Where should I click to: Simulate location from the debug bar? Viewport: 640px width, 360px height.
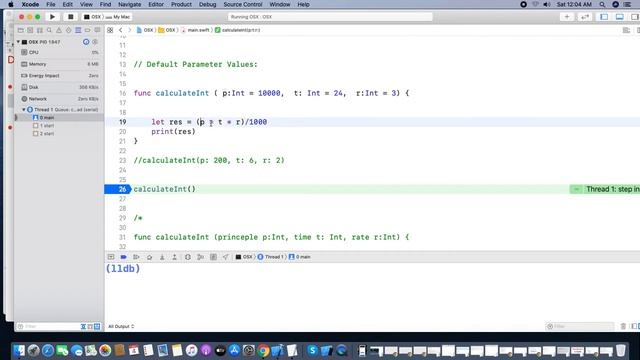pyautogui.click(x=226, y=257)
